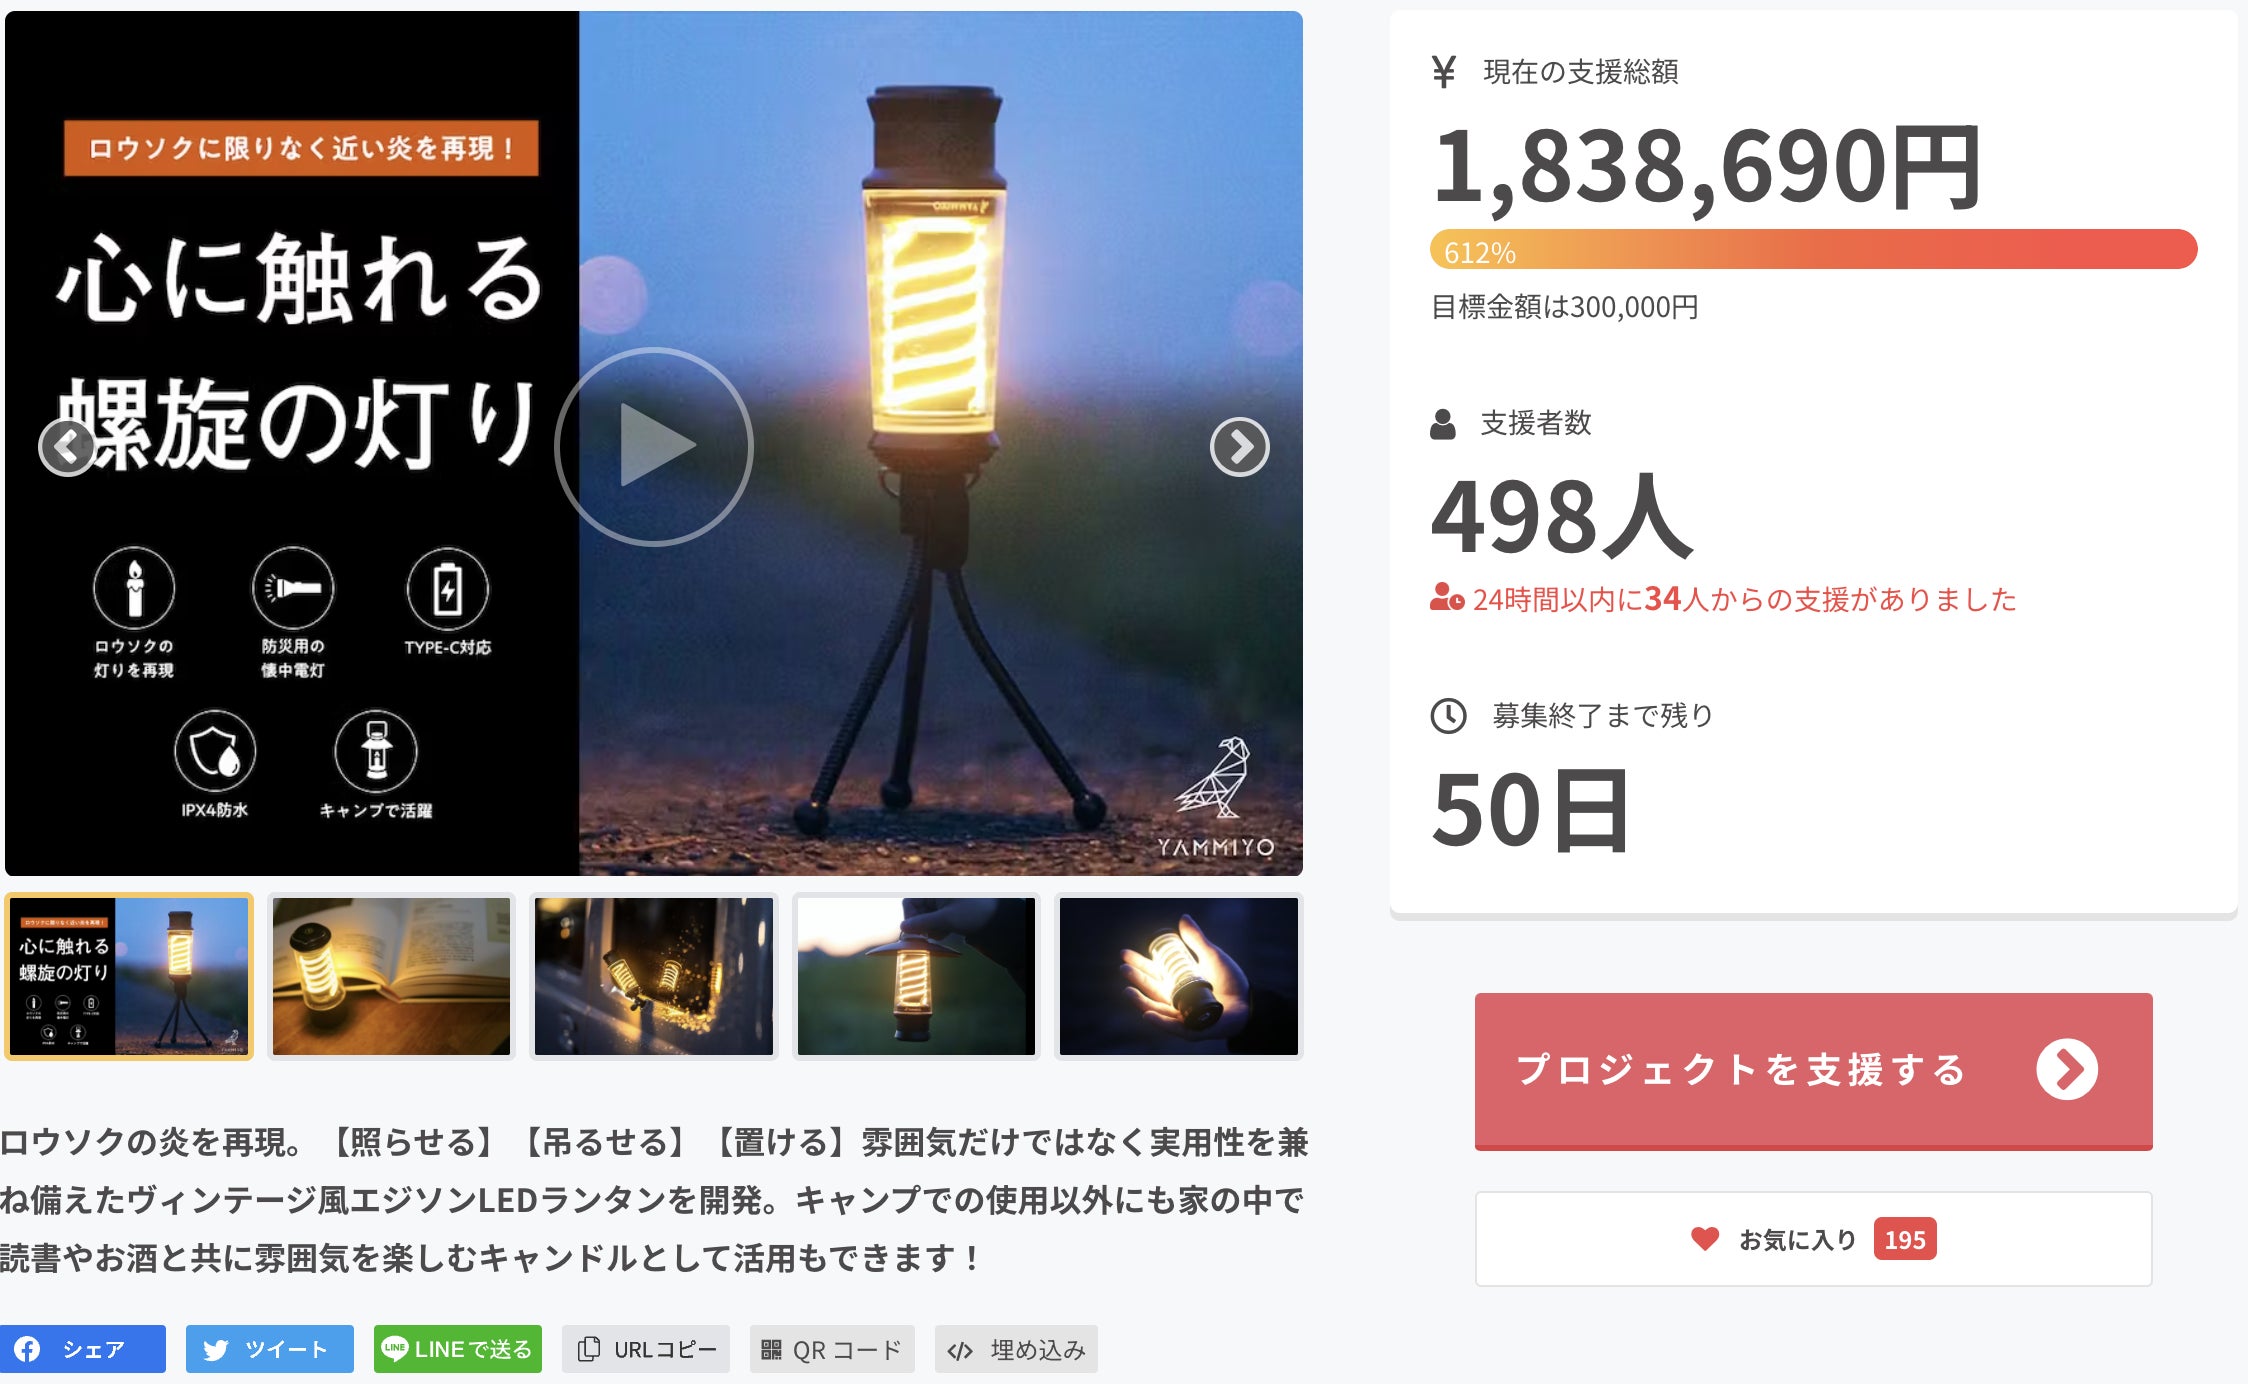Click the 195 favorites count badge
This screenshot has height=1384, width=2248.
pyautogui.click(x=1905, y=1239)
